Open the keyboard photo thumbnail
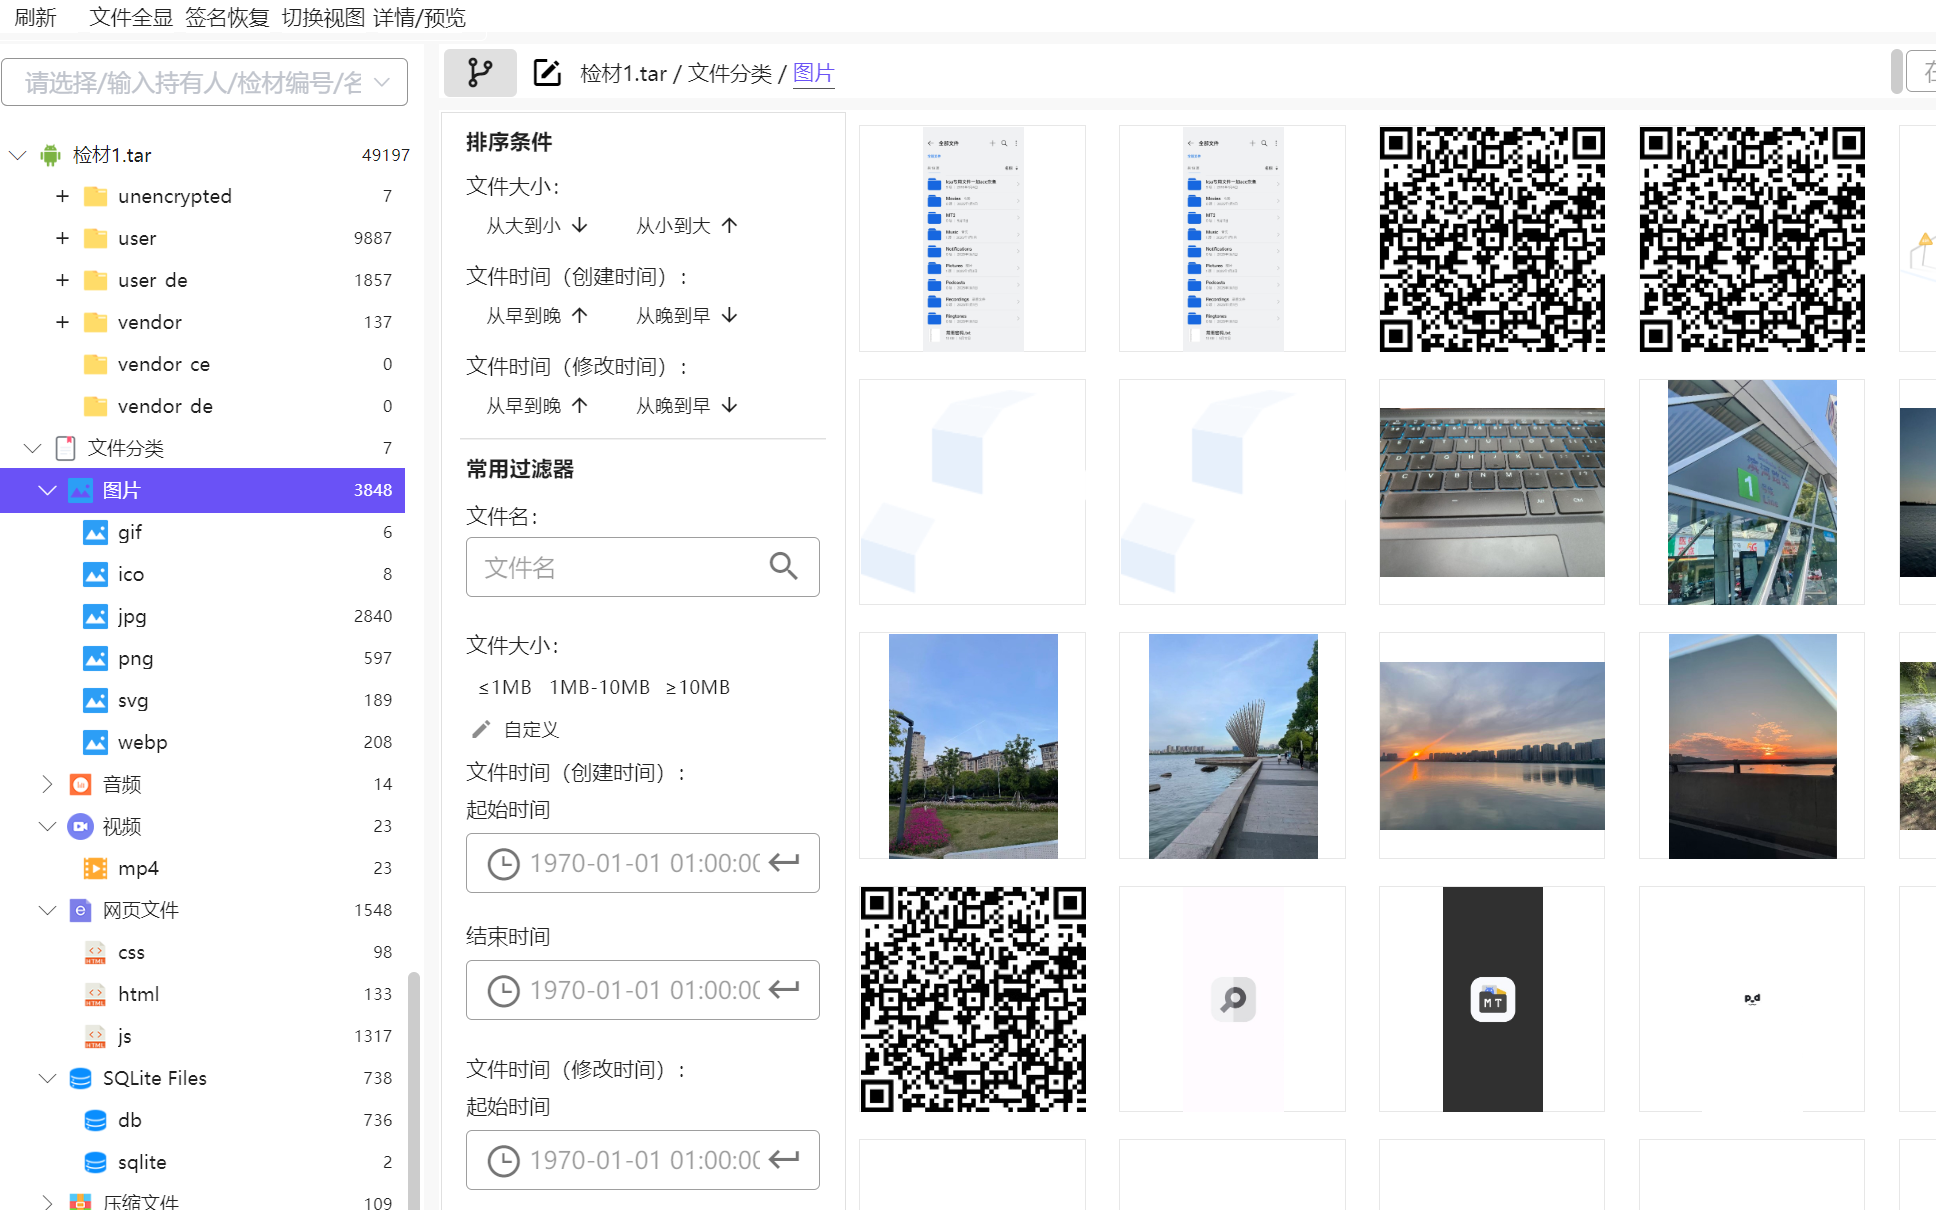The width and height of the screenshot is (1936, 1210). tap(1492, 492)
